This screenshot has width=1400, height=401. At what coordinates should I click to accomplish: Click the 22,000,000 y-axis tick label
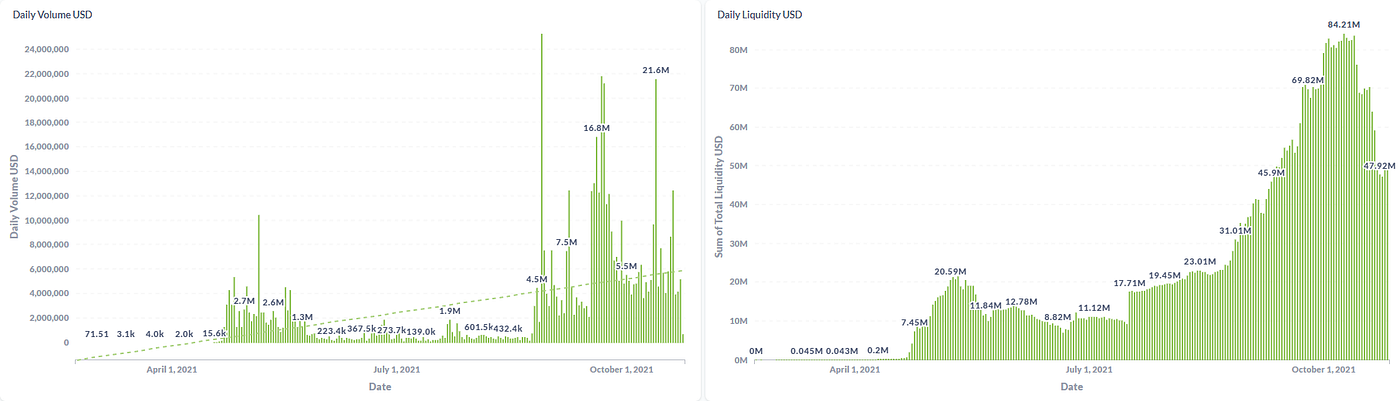pyautogui.click(x=46, y=74)
